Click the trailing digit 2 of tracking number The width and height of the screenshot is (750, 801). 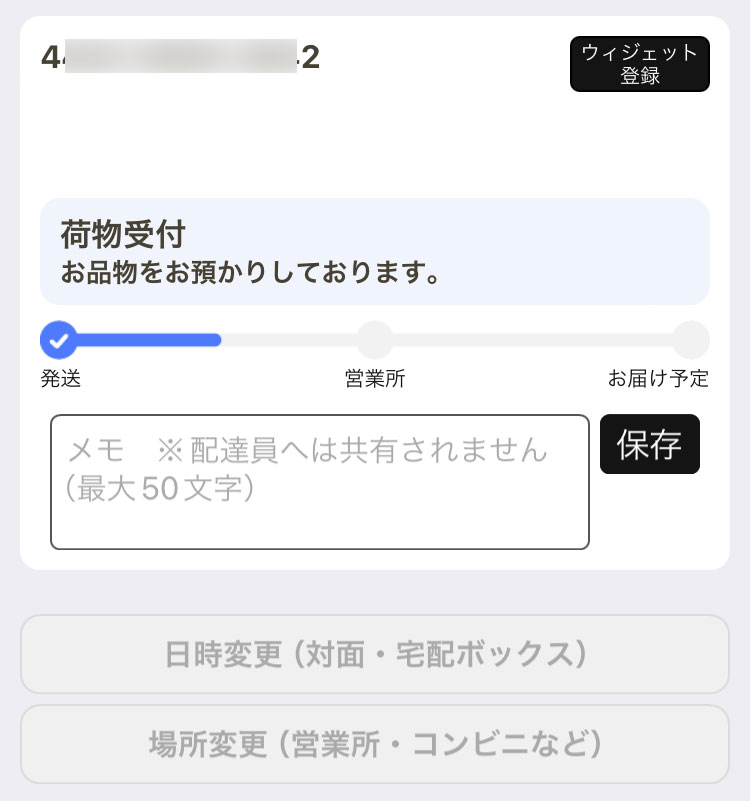311,57
